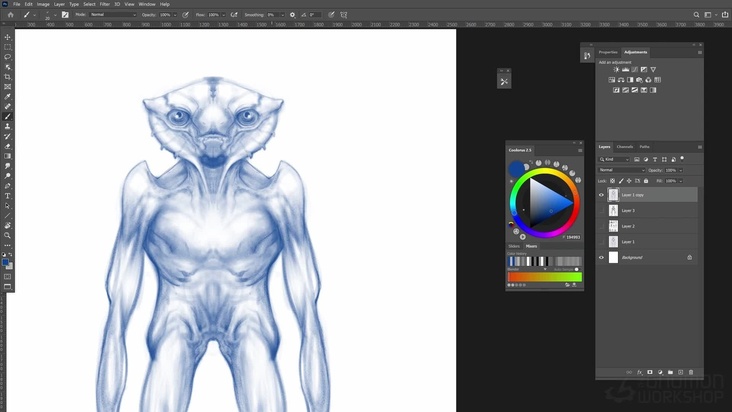This screenshot has width=732, height=412.
Task: Hide Layer 1 copy via eye icon
Action: pyautogui.click(x=601, y=195)
